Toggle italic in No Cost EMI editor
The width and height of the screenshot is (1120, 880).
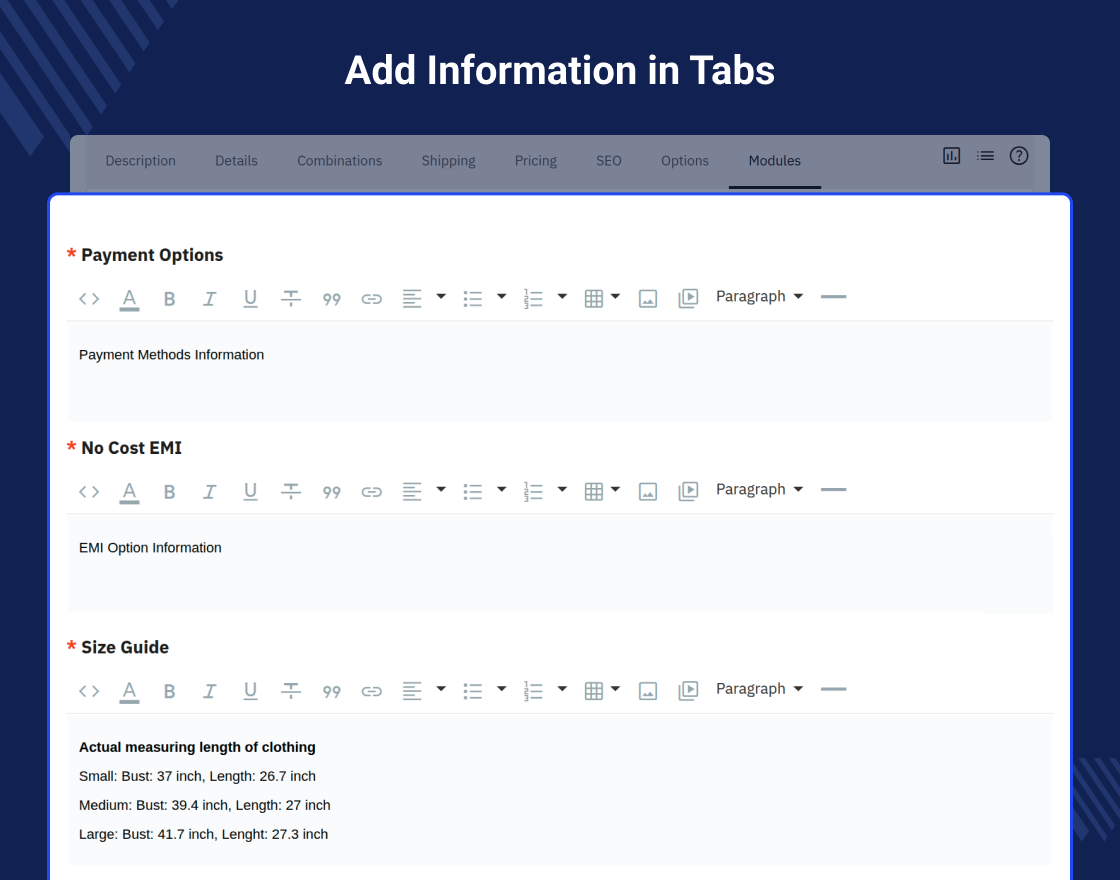tap(209, 492)
